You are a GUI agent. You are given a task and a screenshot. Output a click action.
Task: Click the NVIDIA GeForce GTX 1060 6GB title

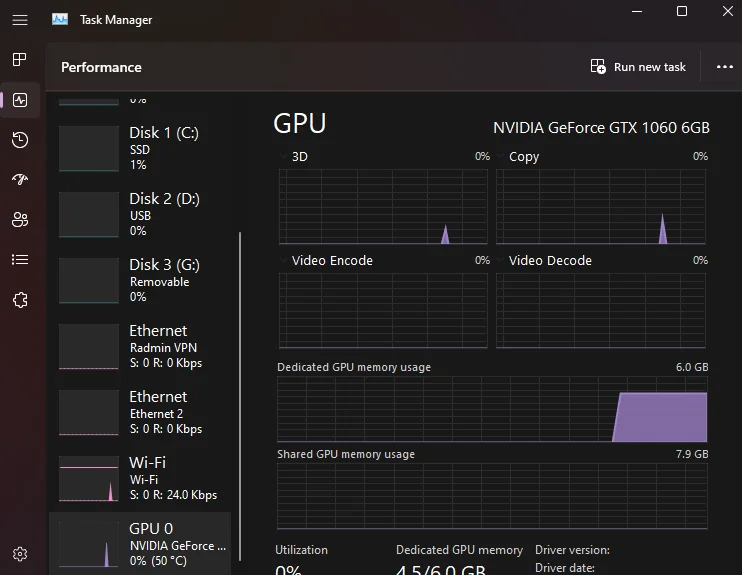601,128
